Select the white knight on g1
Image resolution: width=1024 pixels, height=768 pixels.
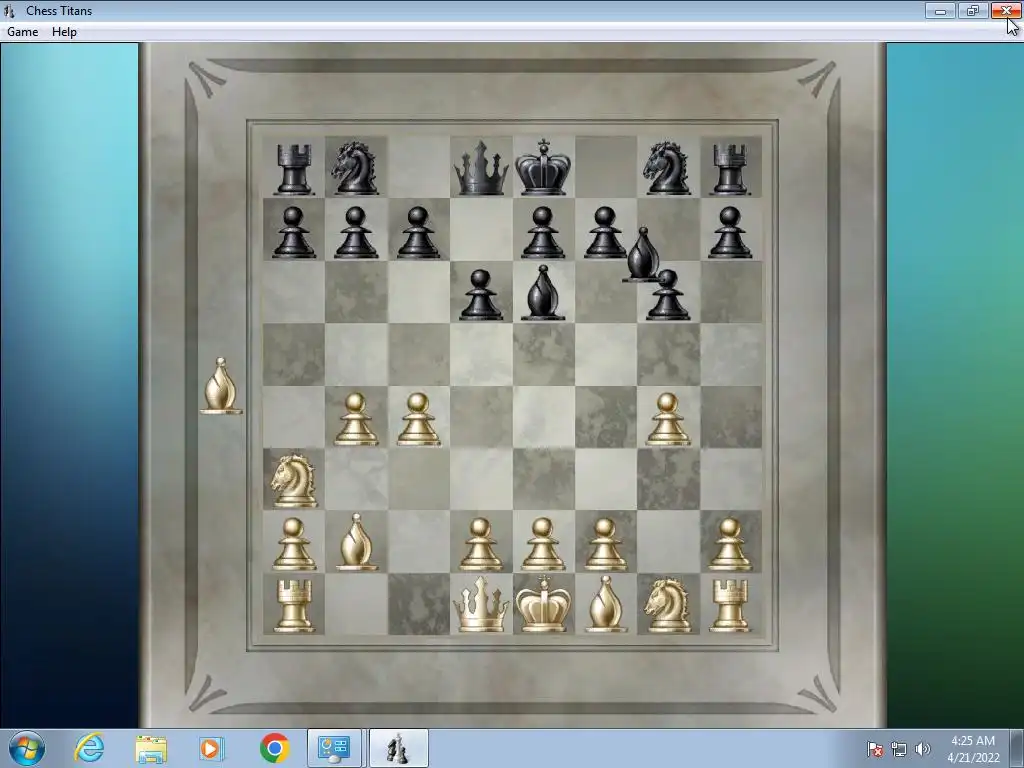pyautogui.click(x=667, y=605)
